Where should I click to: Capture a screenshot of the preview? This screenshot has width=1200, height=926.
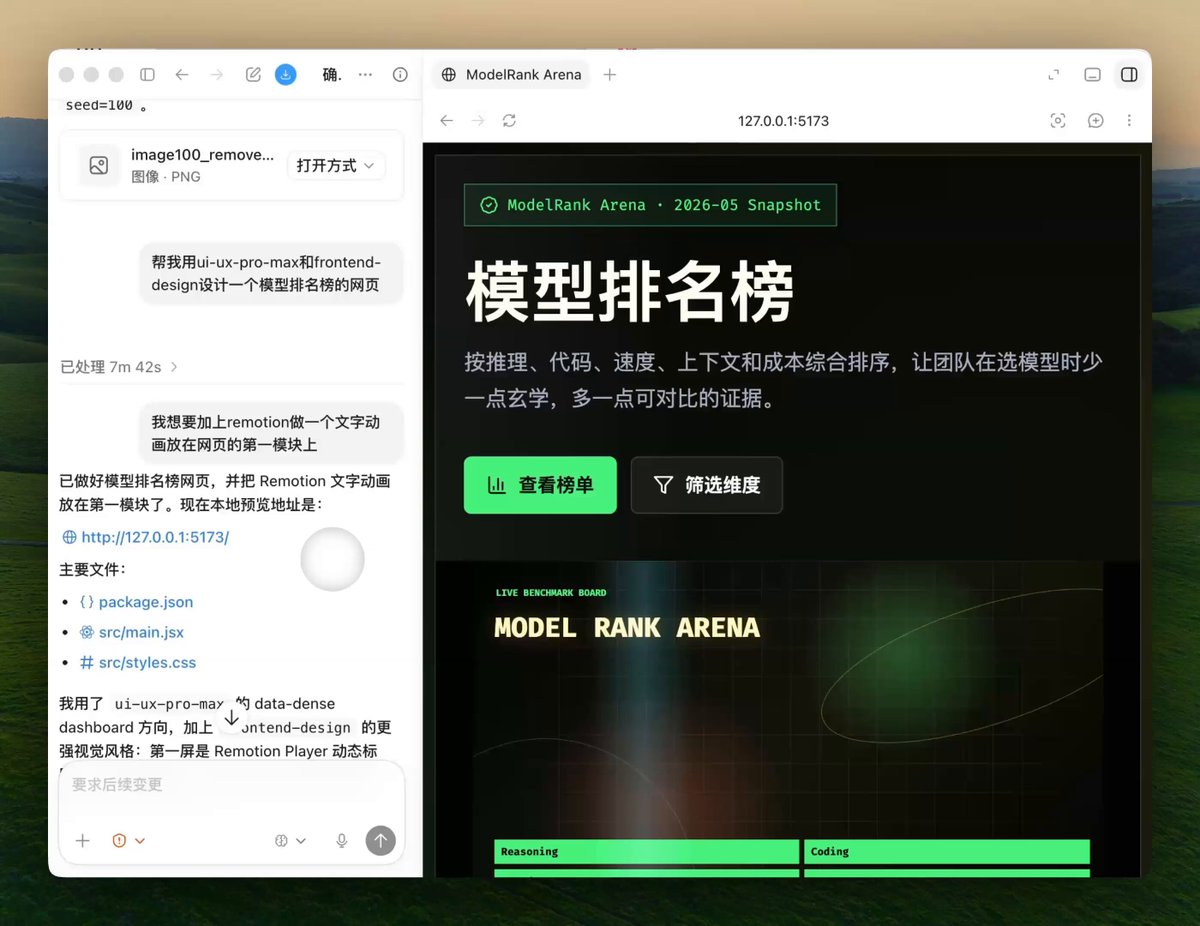1058,121
